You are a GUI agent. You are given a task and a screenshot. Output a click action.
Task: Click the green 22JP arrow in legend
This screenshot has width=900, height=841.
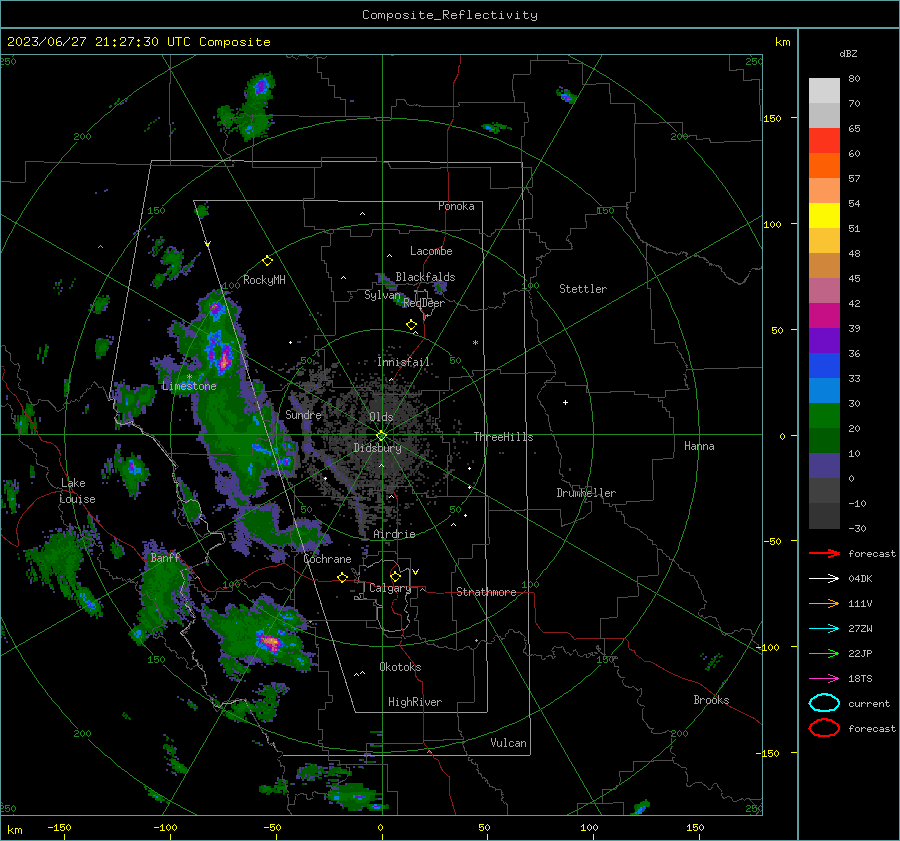[x=824, y=653]
